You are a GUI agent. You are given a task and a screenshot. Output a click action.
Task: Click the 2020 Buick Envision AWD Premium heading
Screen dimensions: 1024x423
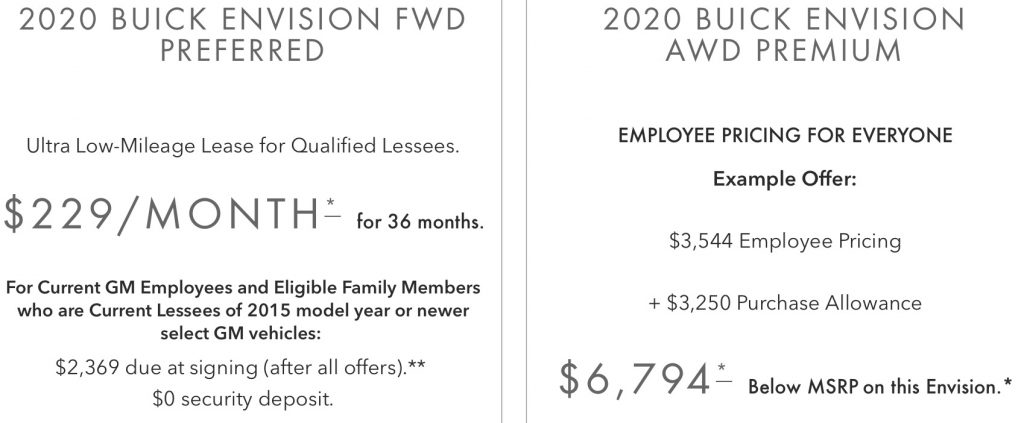click(783, 35)
